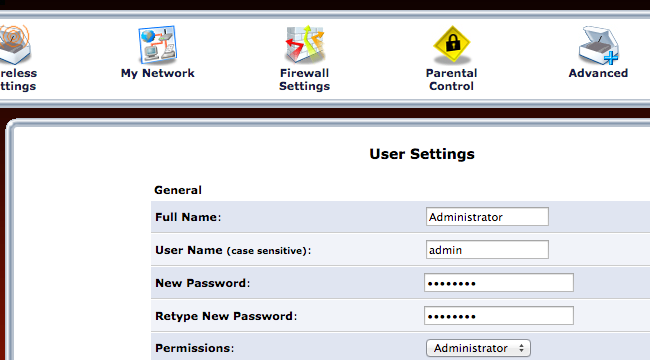
Task: Focus the Retype New Password field
Action: pos(499,316)
